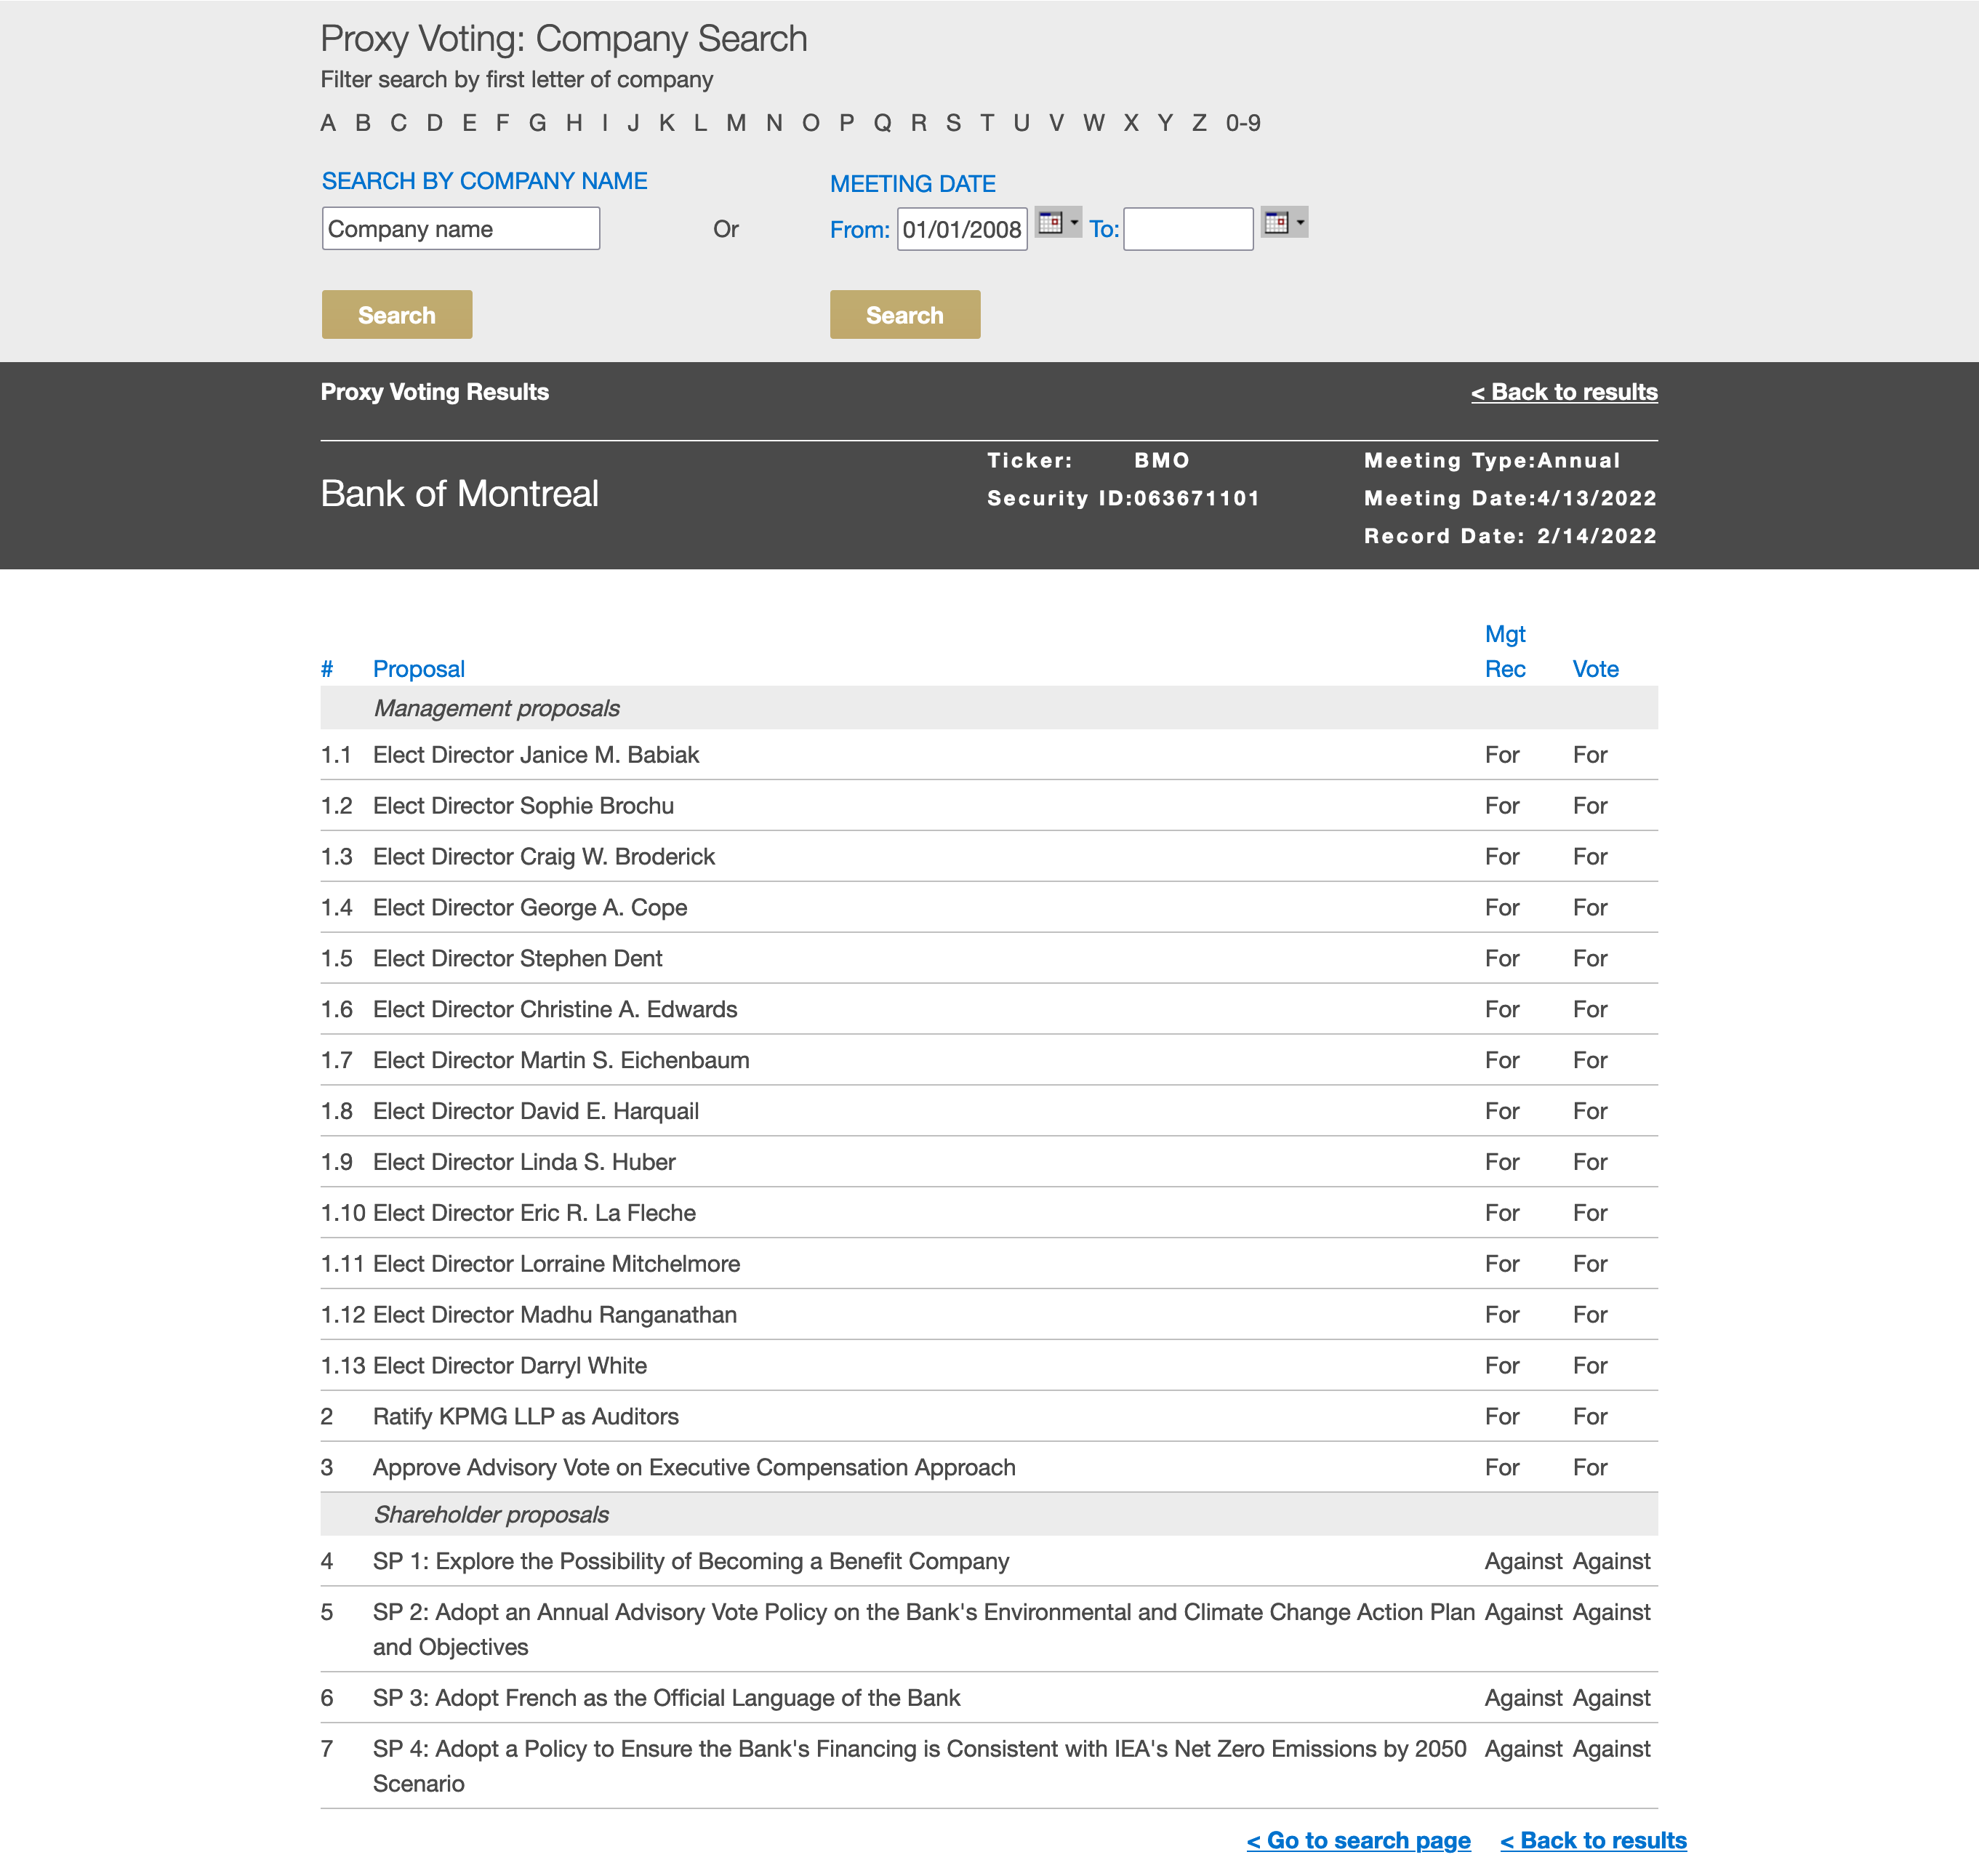The image size is (1979, 1876).
Task: Click the empty To date field
Action: [x=1187, y=230]
